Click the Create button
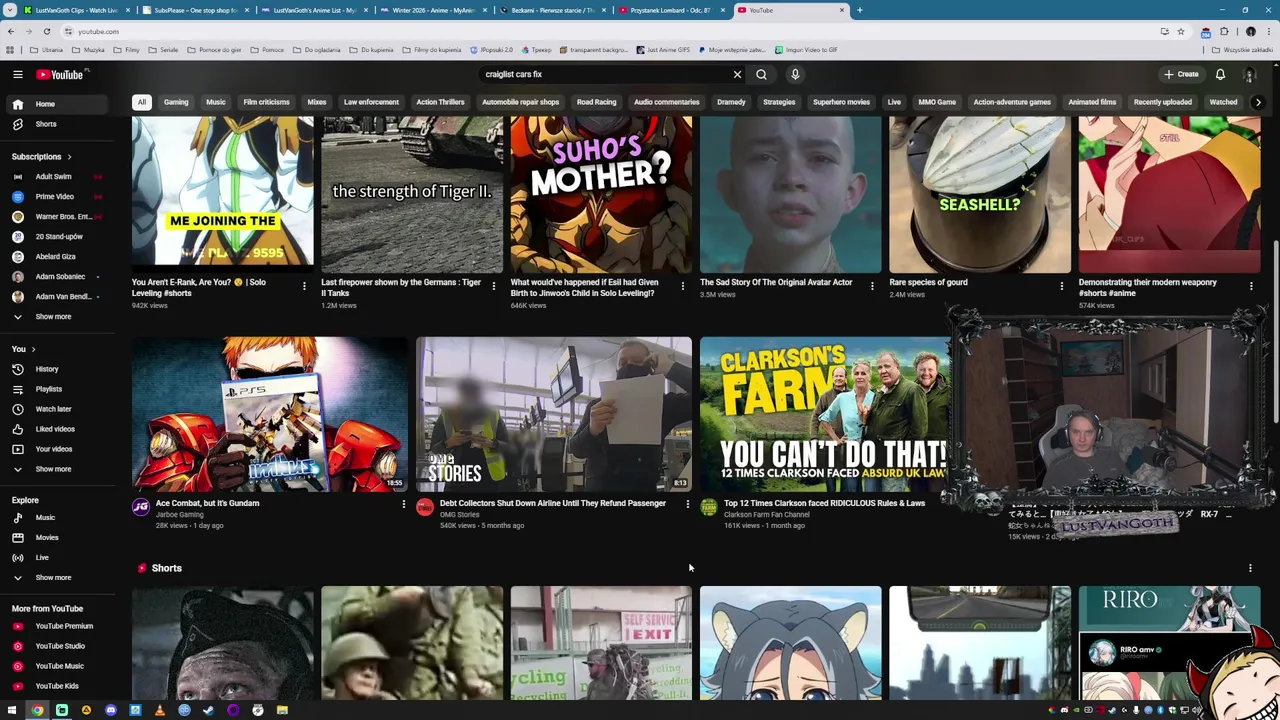1280x720 pixels. click(1181, 74)
